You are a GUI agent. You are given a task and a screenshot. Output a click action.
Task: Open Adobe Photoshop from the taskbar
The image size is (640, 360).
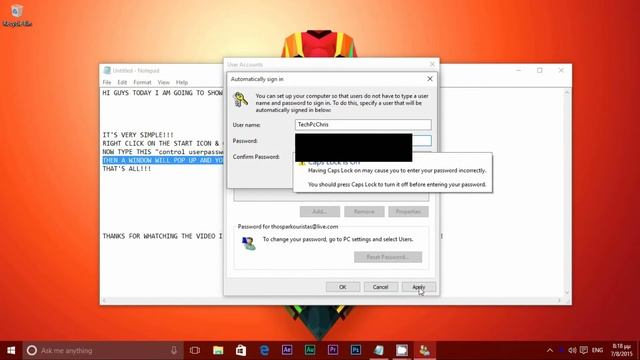coord(356,350)
